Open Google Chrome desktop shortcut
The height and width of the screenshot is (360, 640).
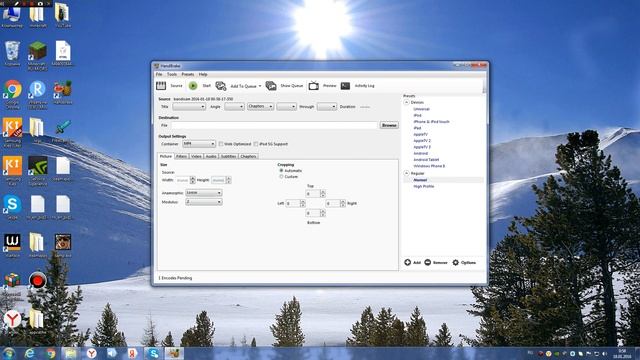pos(13,90)
